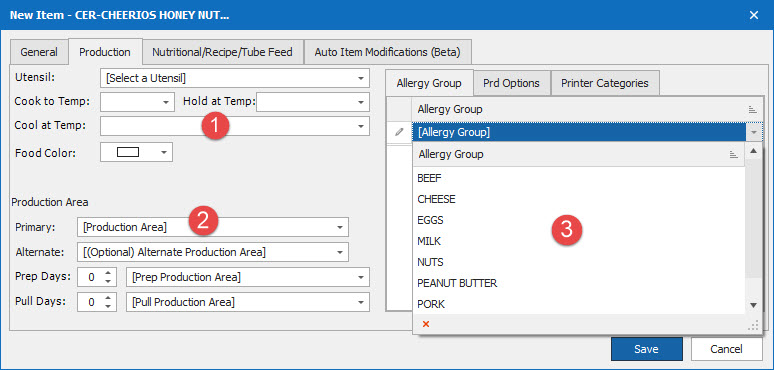The height and width of the screenshot is (370, 774).
Task: Expand the Cook to Temp dropdown
Action: coord(166,102)
